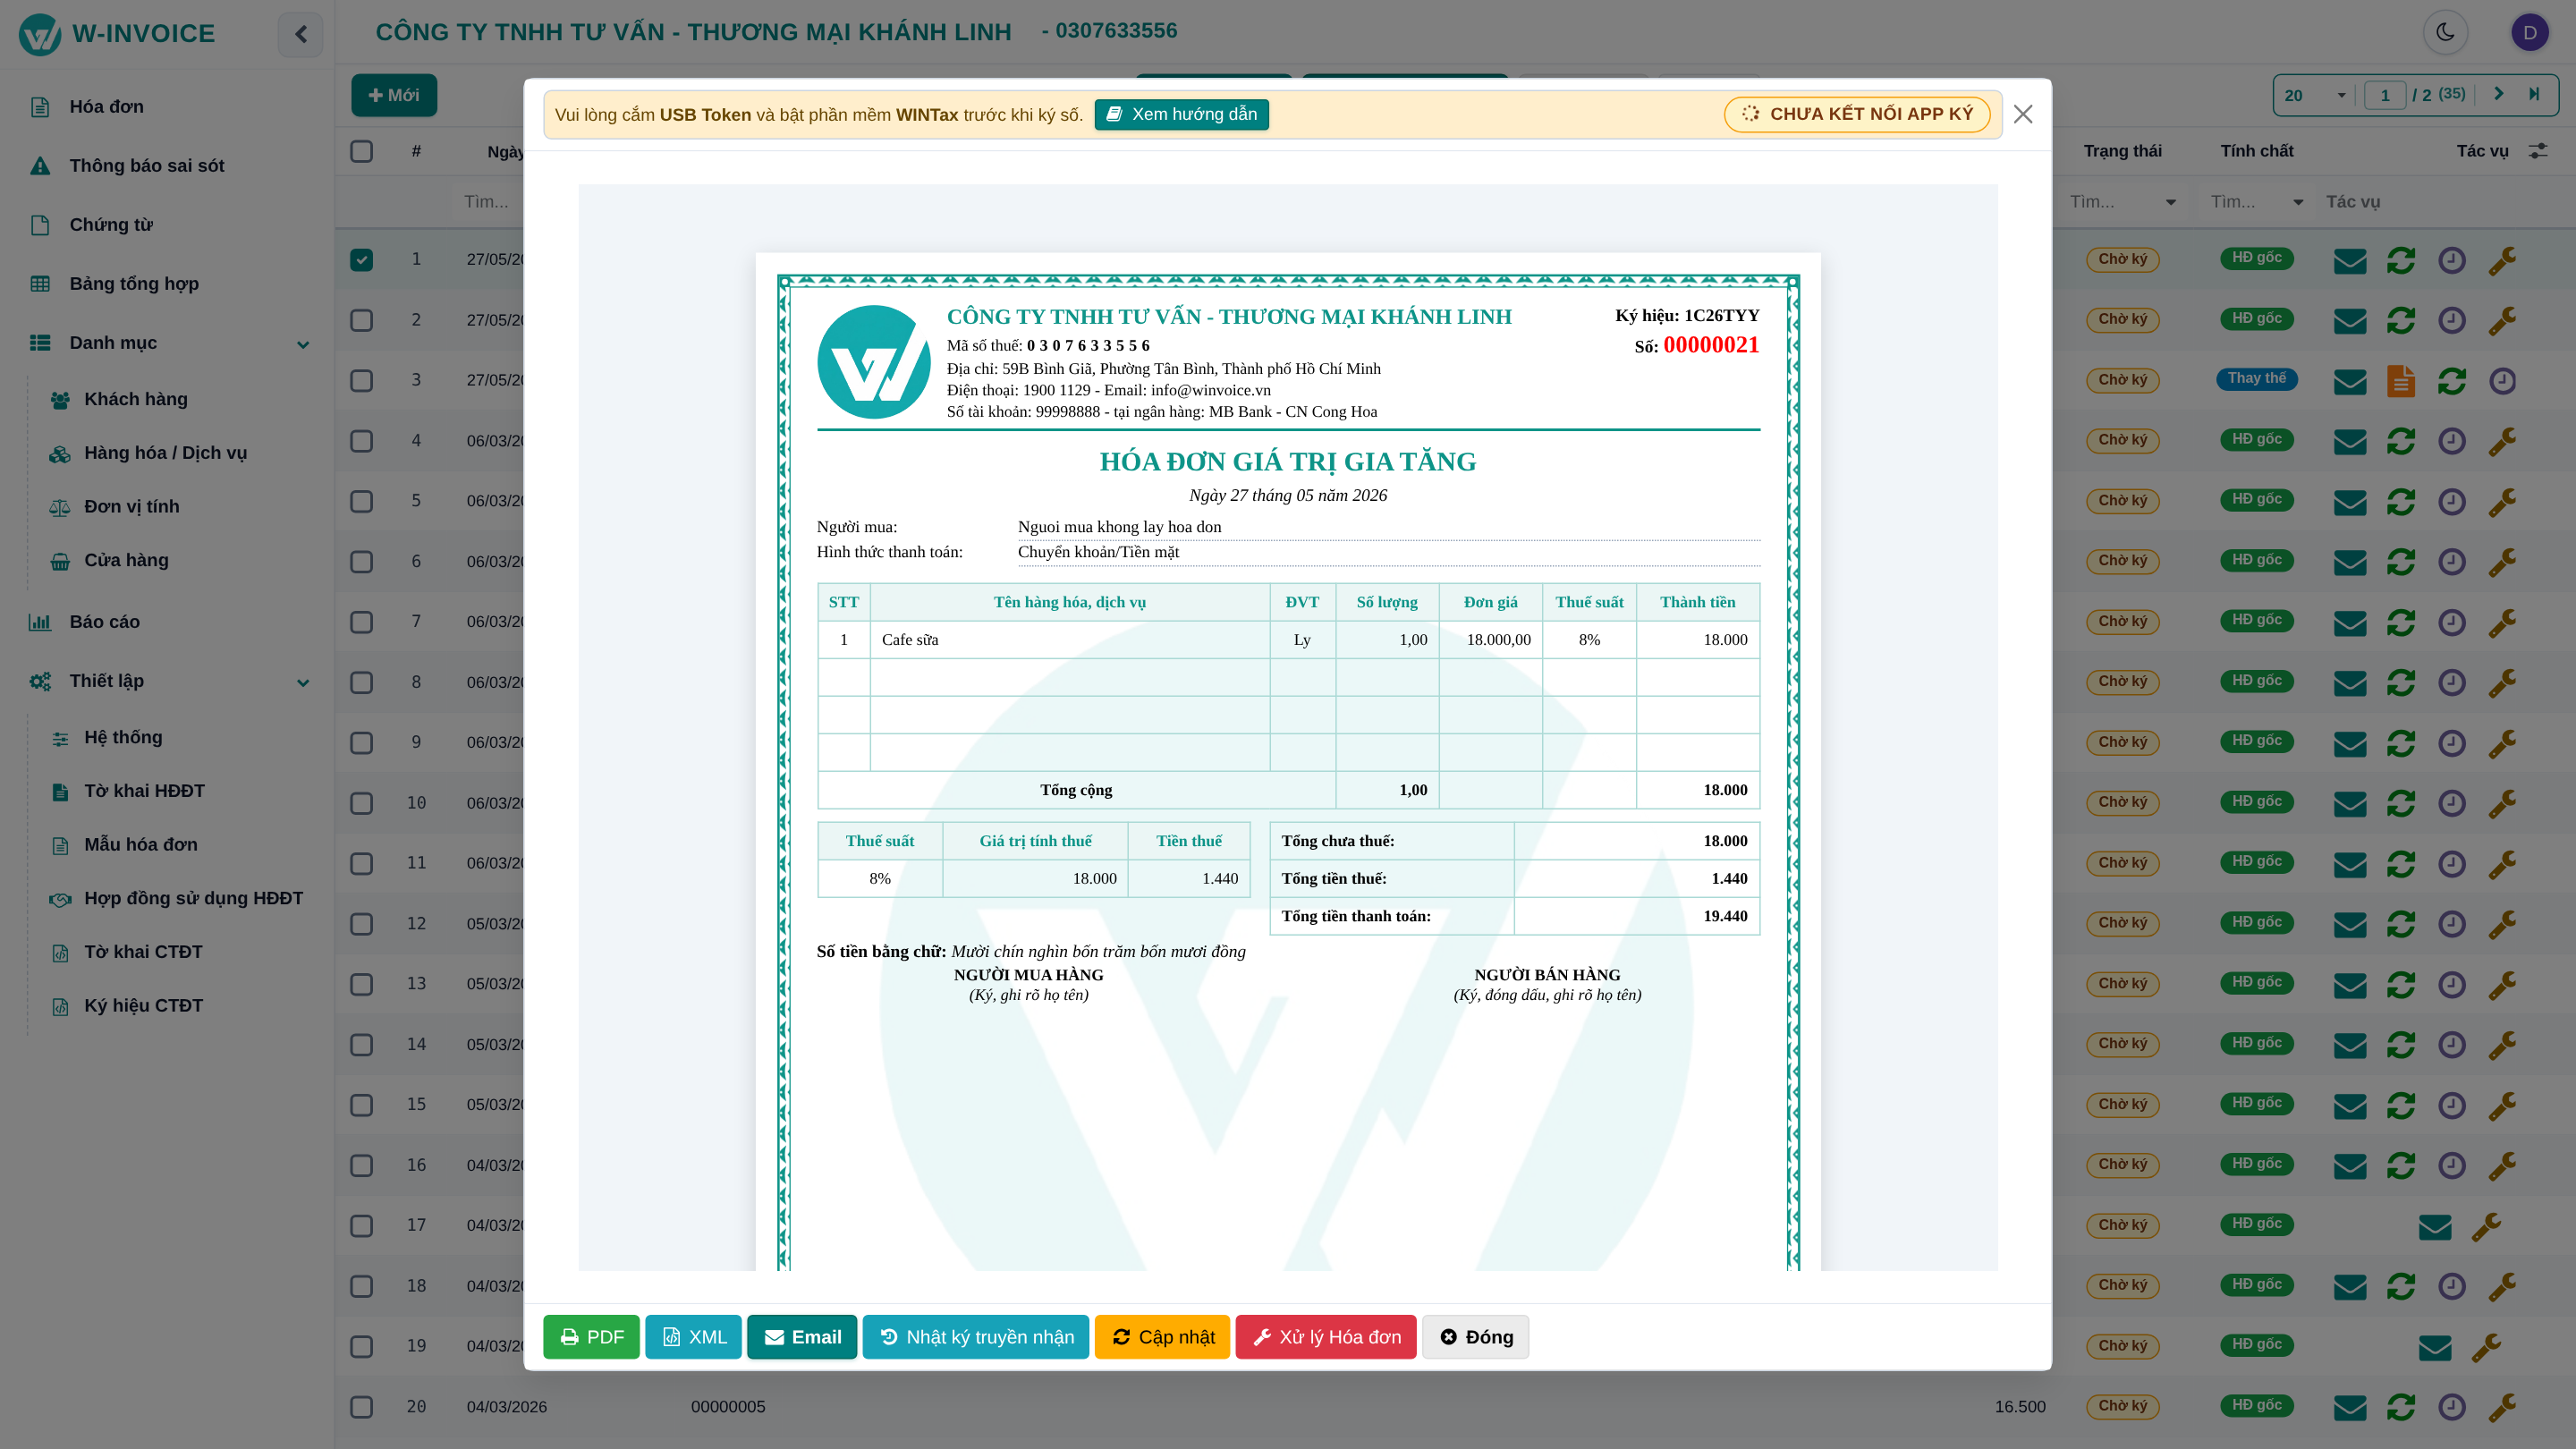Screen dimensions: 2576x1449
Task: Open Xem hướng dẫn guide
Action: [x=1181, y=114]
